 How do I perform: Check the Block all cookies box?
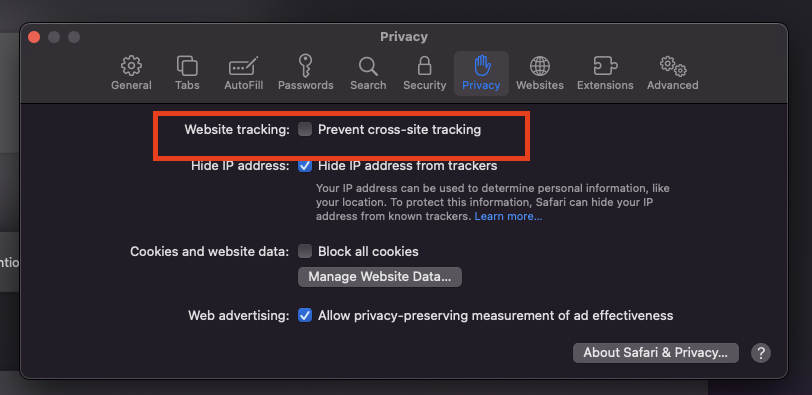[305, 252]
